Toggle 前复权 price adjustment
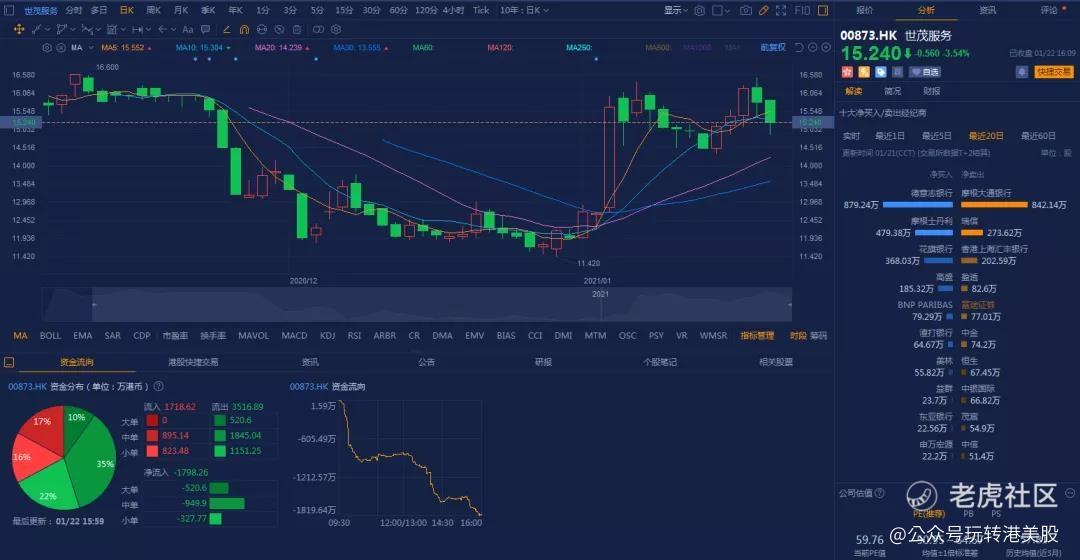 (773, 48)
